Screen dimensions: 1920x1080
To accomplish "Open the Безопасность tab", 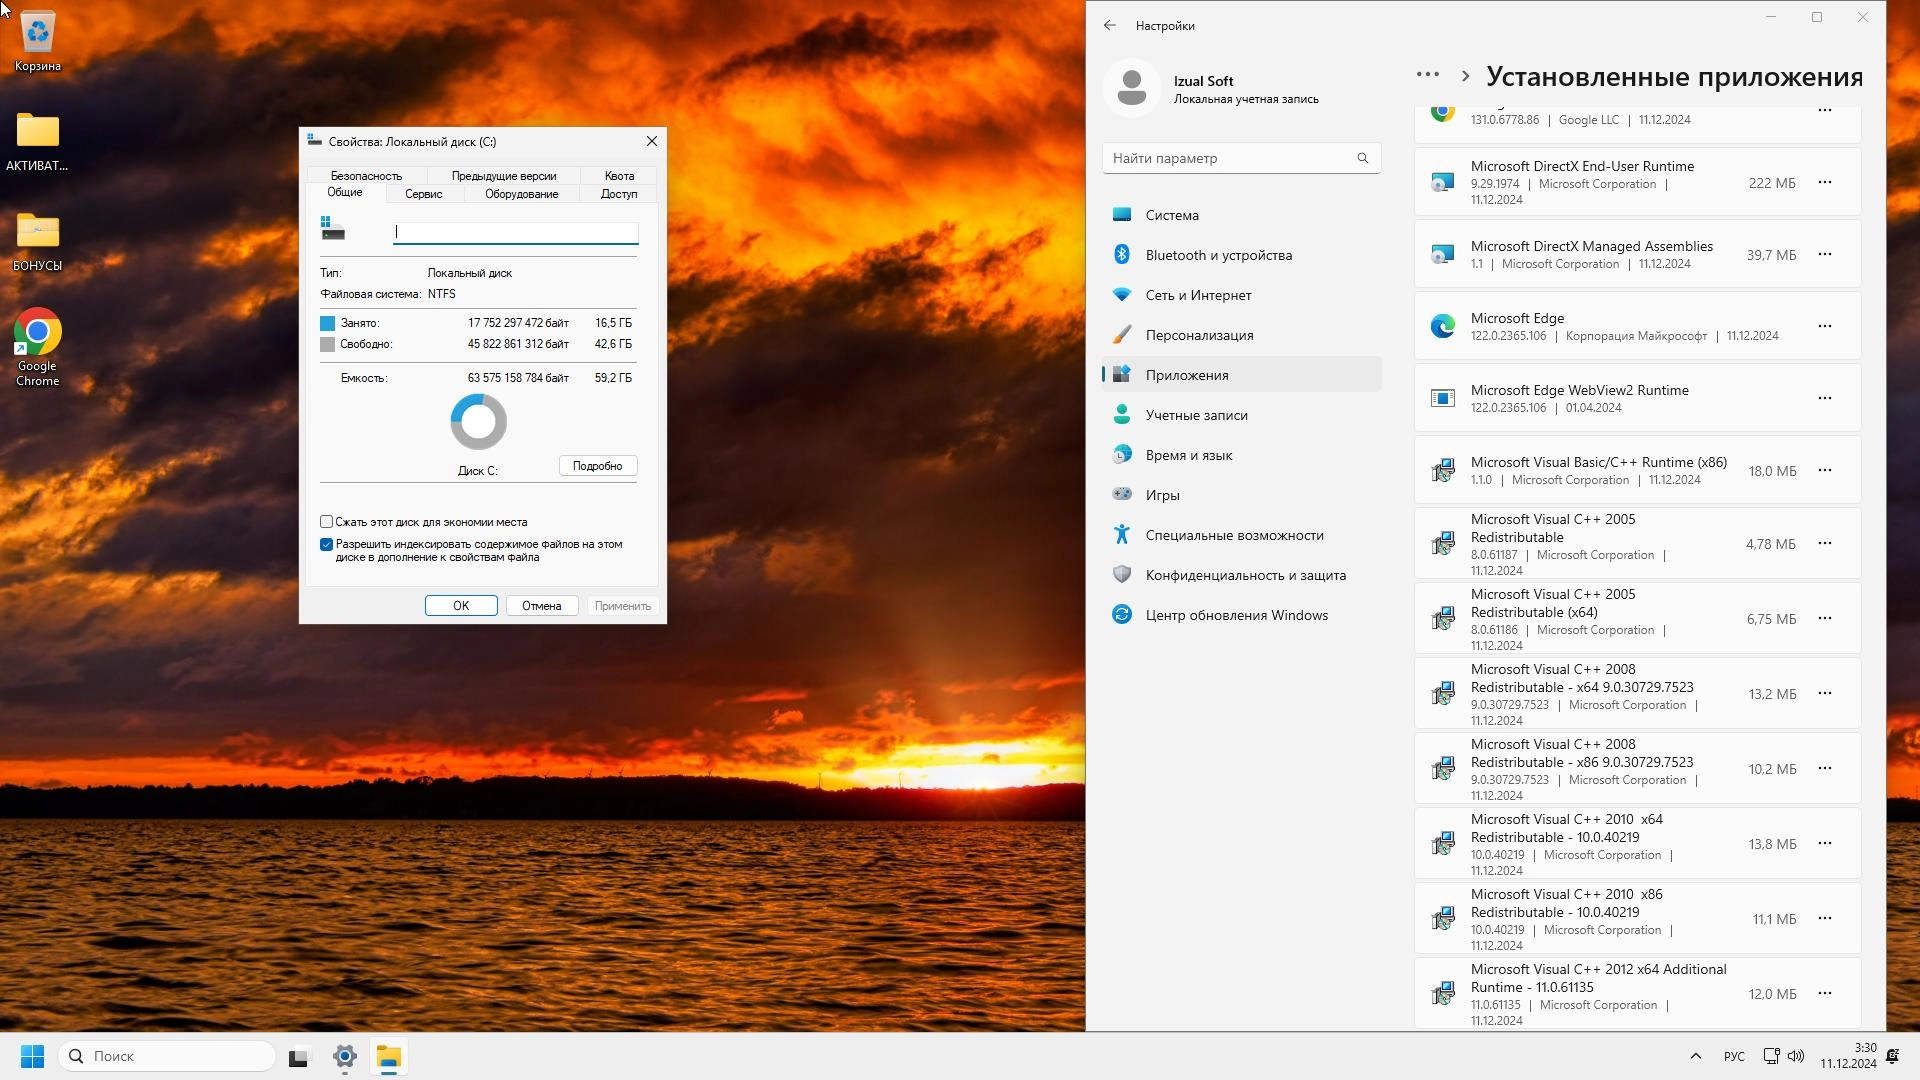I will [366, 176].
